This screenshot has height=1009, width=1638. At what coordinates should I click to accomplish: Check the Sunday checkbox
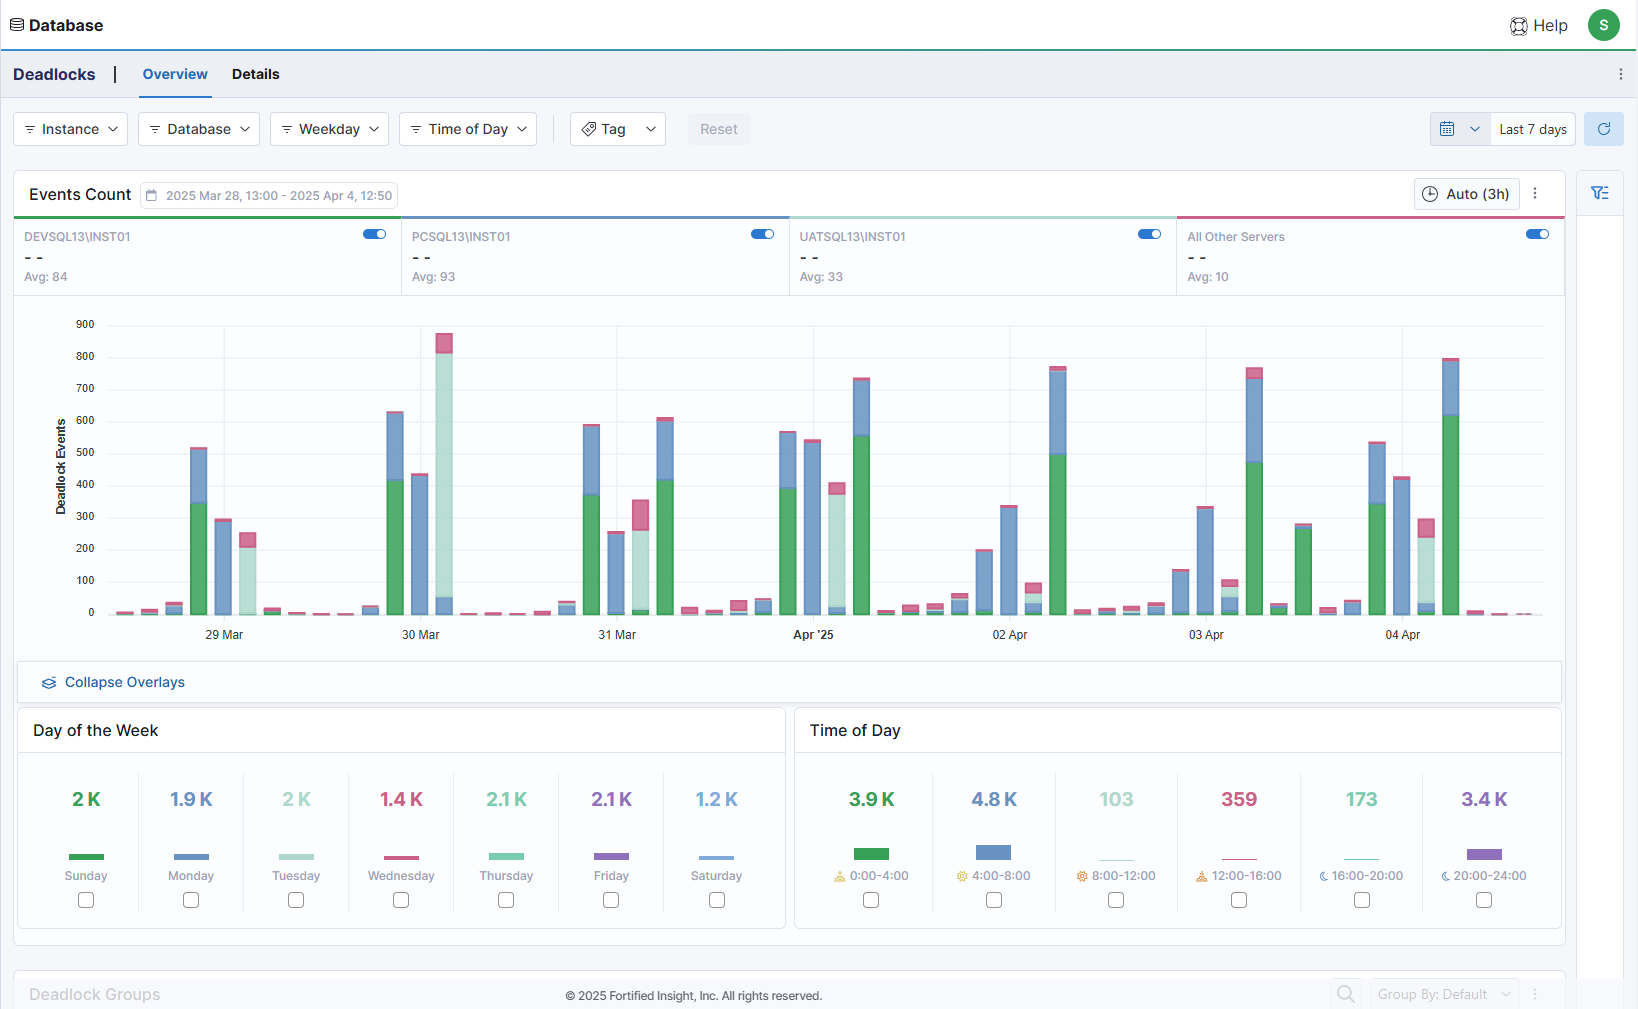point(86,899)
